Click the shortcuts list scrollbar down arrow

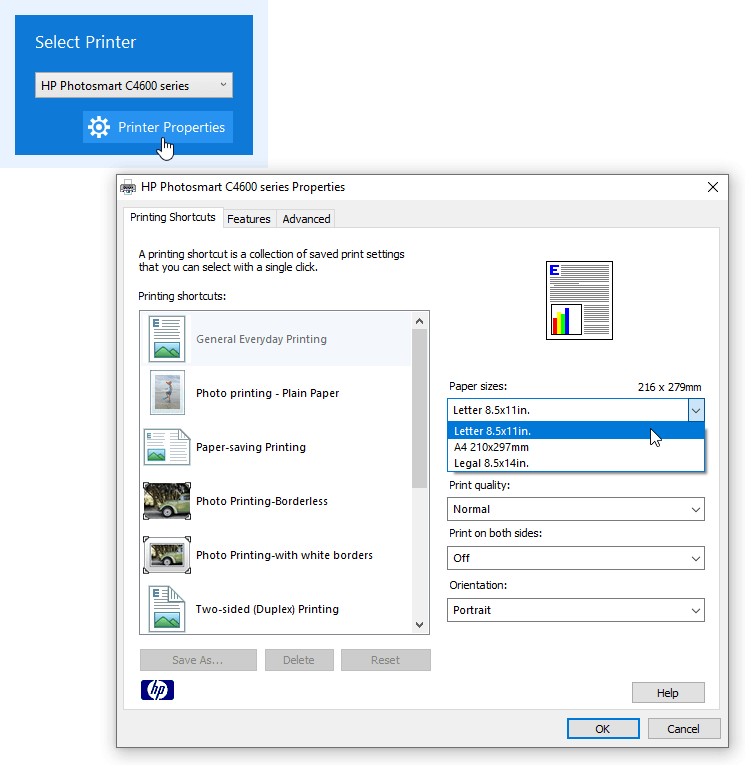click(420, 625)
